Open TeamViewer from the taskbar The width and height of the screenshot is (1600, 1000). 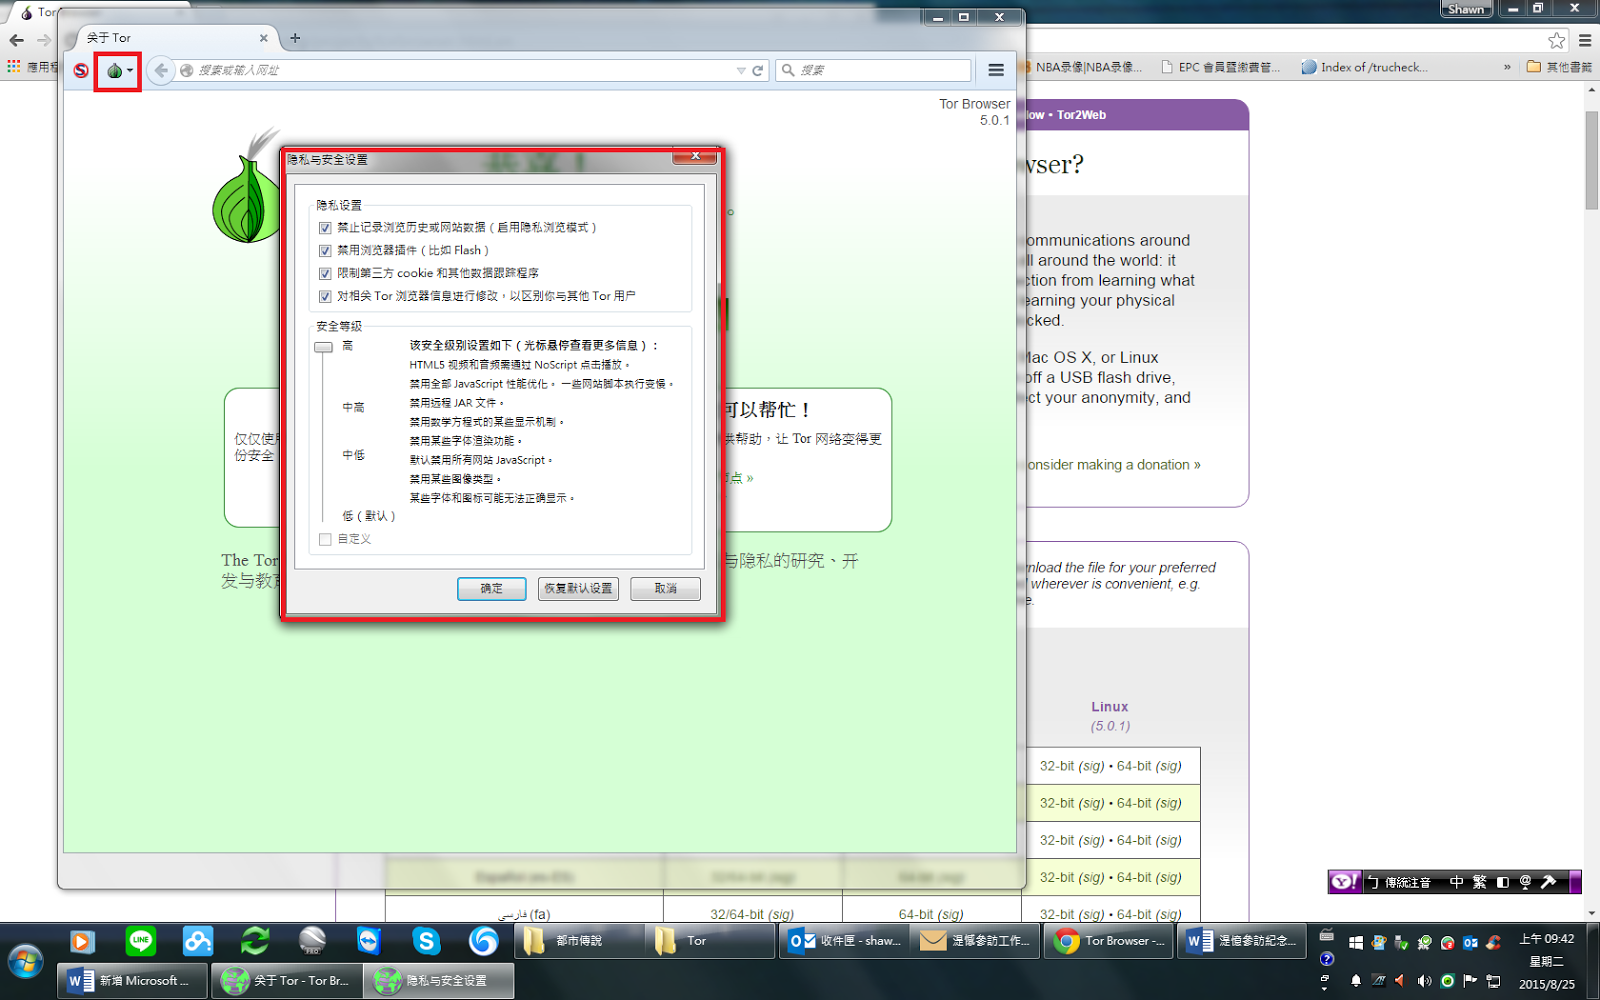[x=369, y=941]
